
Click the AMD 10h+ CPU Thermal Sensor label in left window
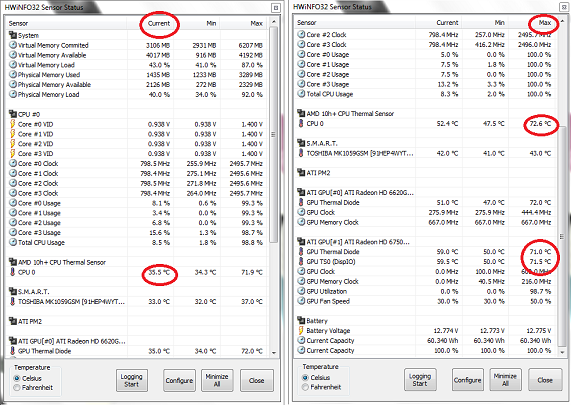click(62, 262)
